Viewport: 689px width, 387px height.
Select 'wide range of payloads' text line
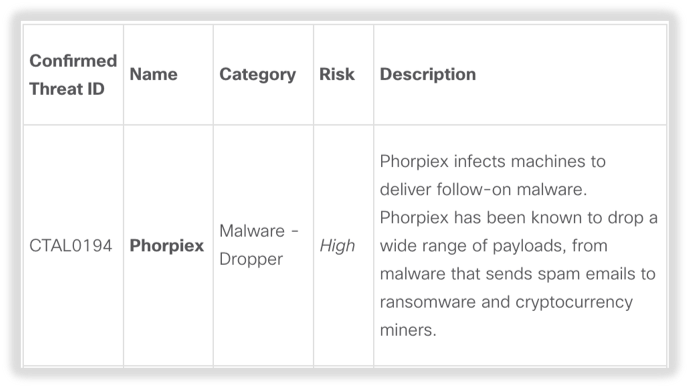pos(493,246)
